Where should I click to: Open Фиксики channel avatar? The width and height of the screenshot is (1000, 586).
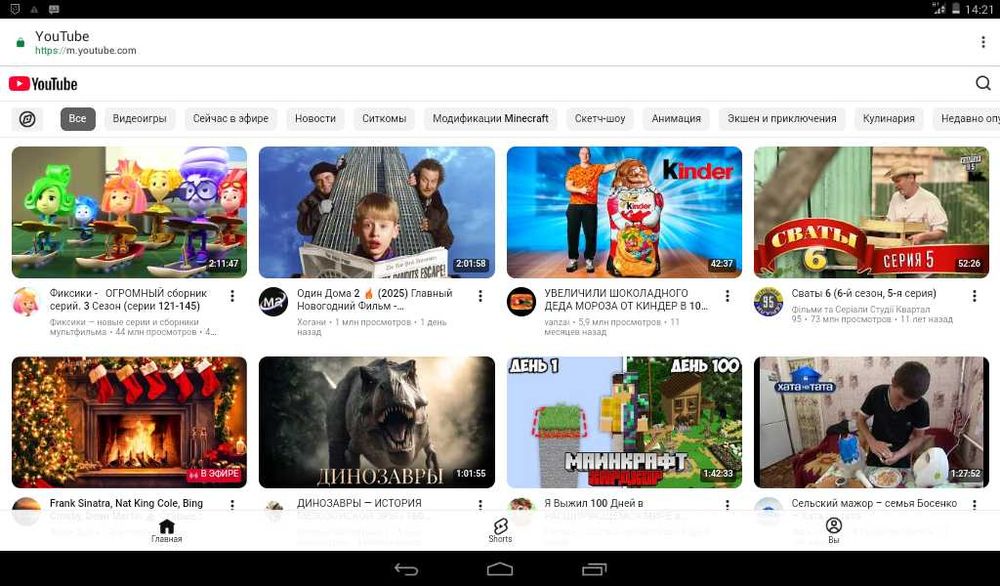point(26,302)
